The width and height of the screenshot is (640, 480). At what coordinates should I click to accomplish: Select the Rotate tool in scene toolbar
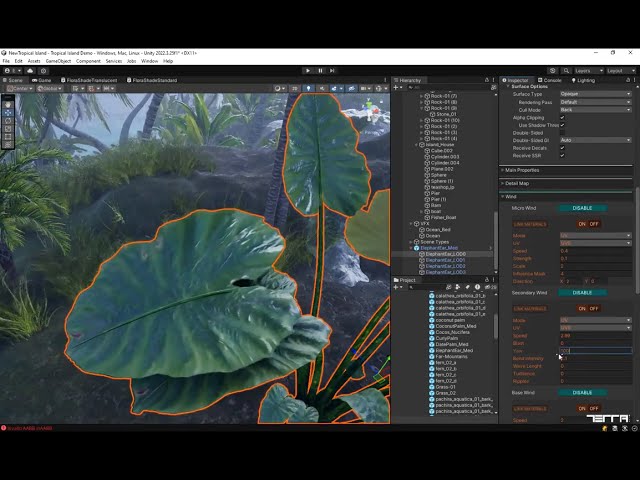8,121
